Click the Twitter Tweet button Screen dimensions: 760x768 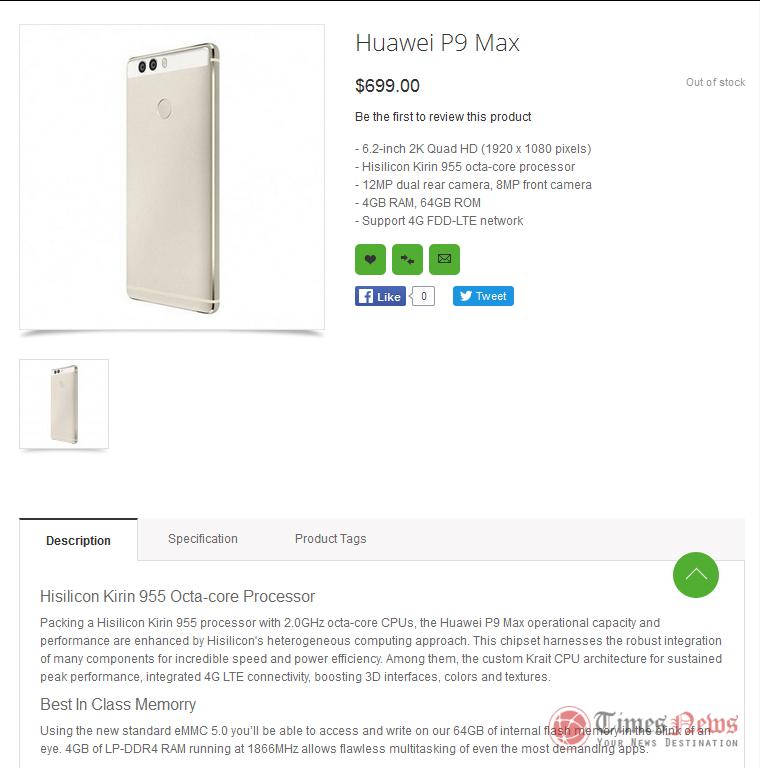(483, 296)
